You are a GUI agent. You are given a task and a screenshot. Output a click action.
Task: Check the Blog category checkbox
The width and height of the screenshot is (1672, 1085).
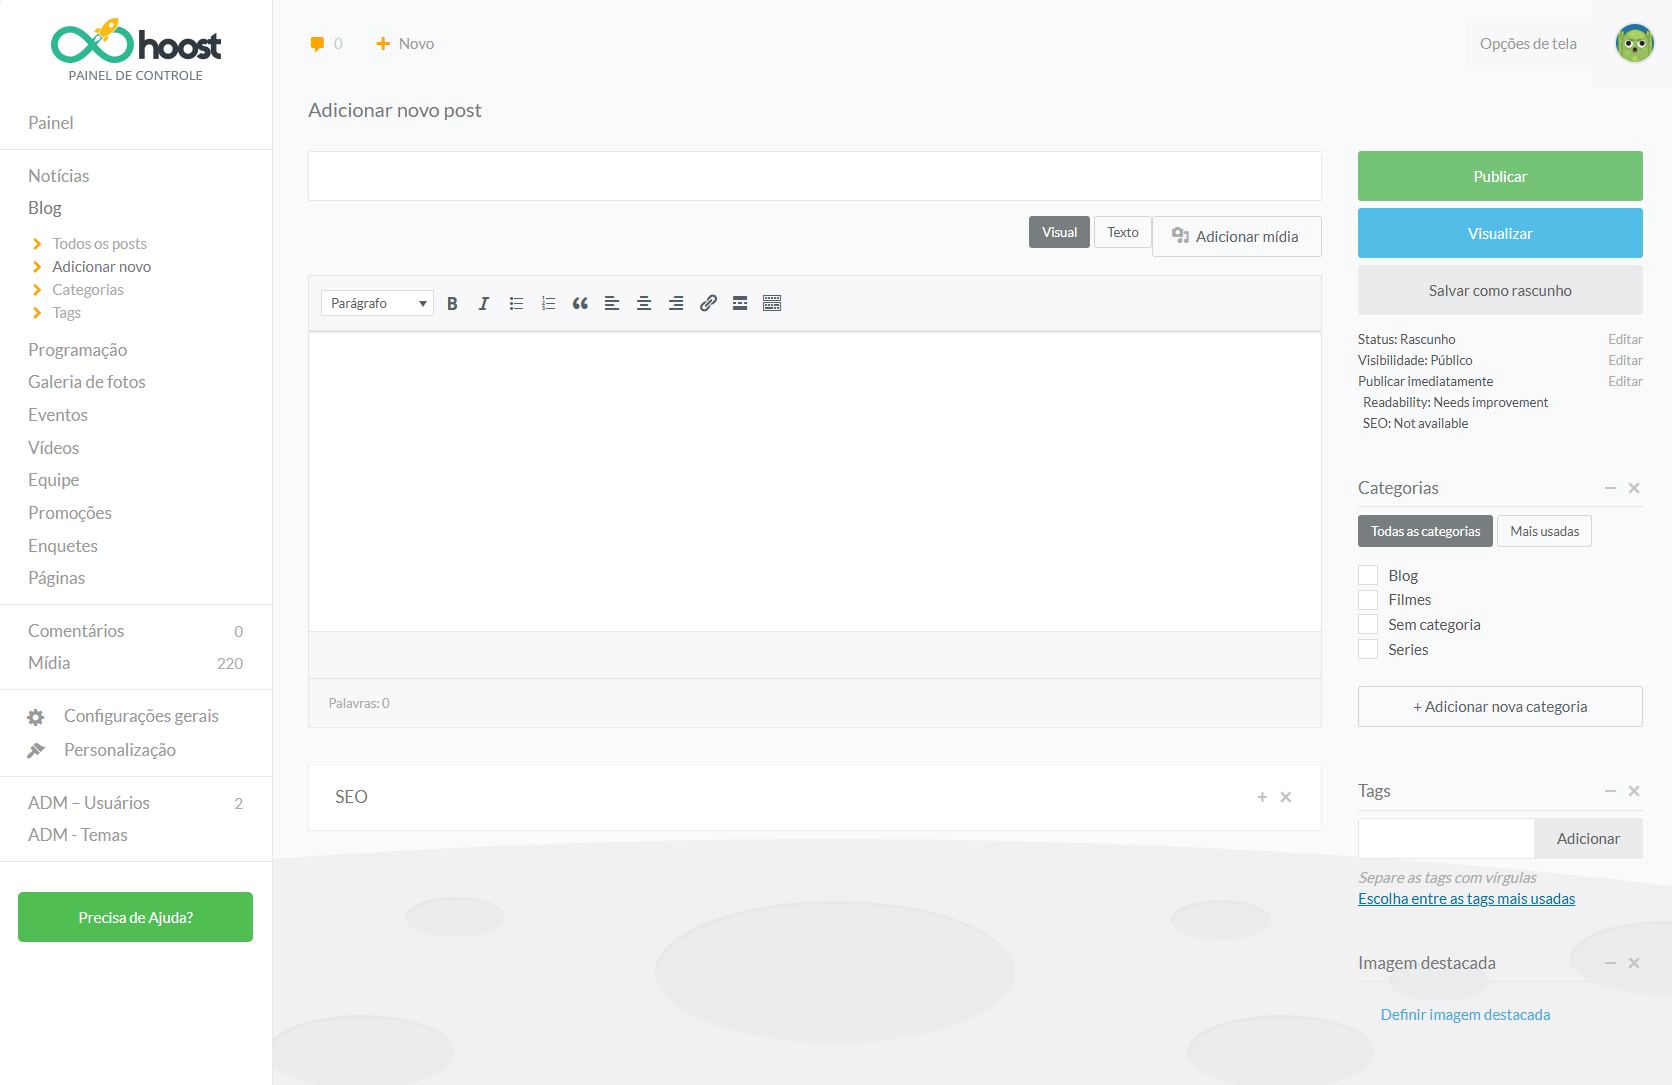(1368, 575)
